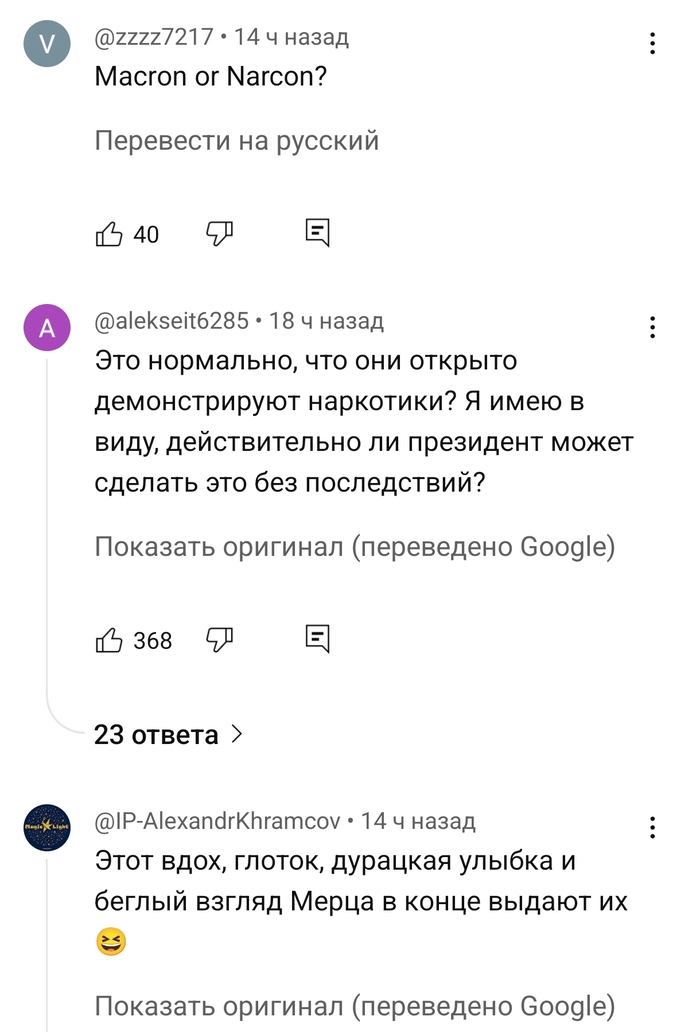Show original of the @alekseit6285 comment

point(354,547)
